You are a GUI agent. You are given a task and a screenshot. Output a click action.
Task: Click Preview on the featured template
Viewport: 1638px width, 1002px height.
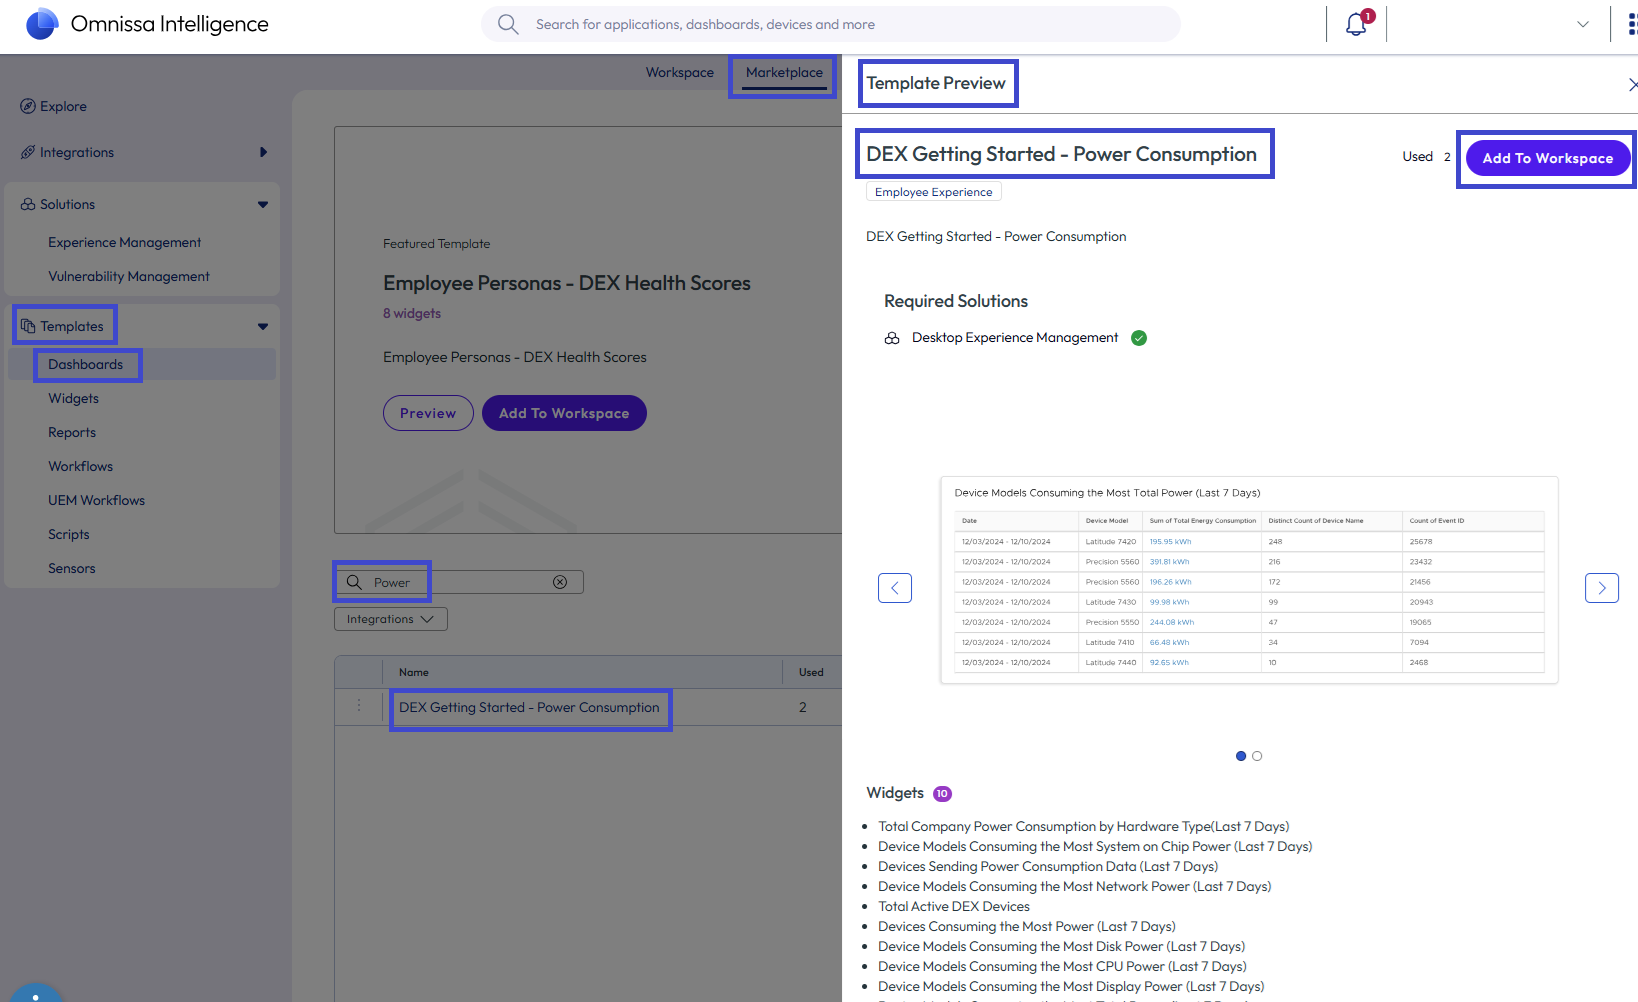point(428,413)
